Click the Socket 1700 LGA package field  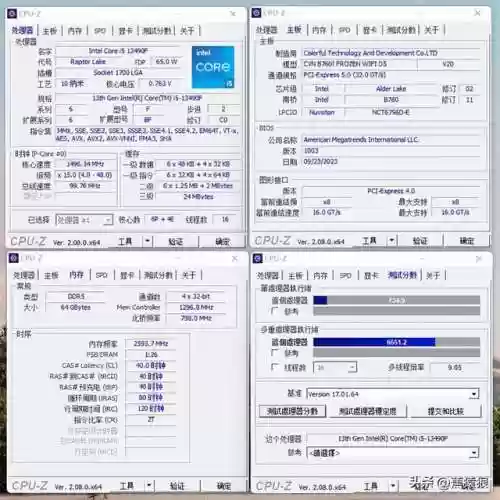tap(118, 73)
